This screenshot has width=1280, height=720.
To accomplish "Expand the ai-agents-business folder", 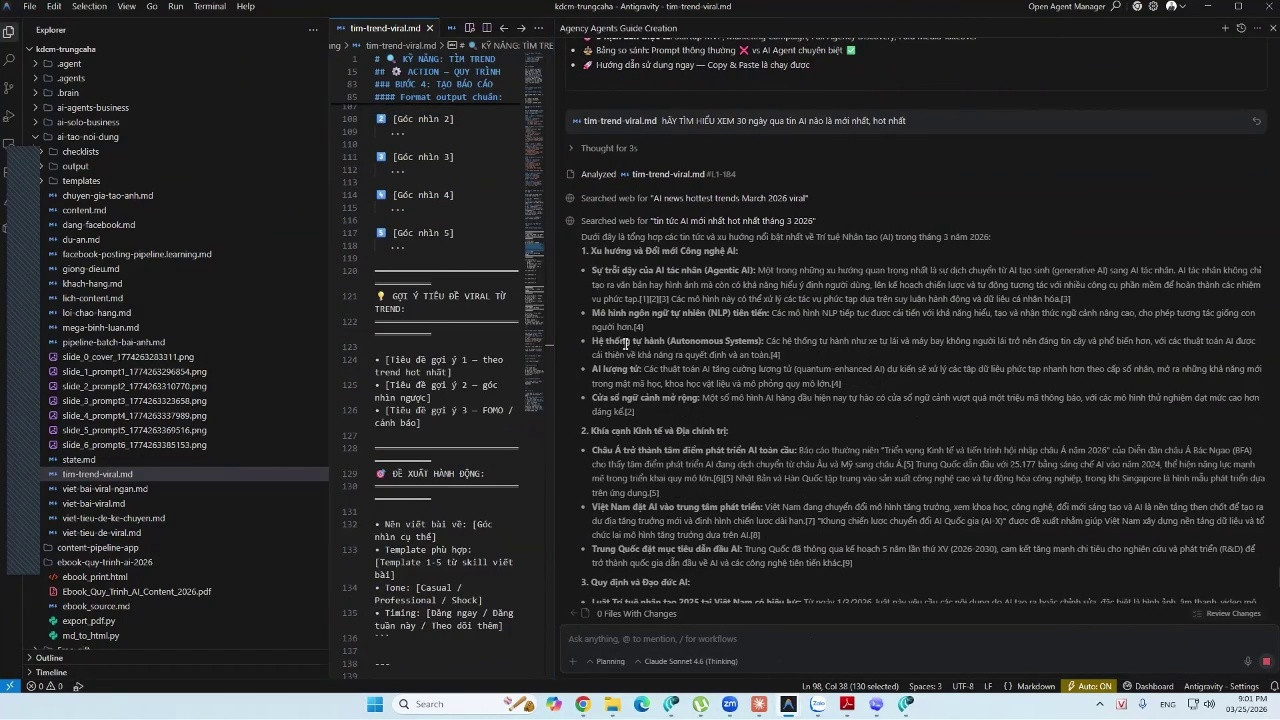I will 93,108.
